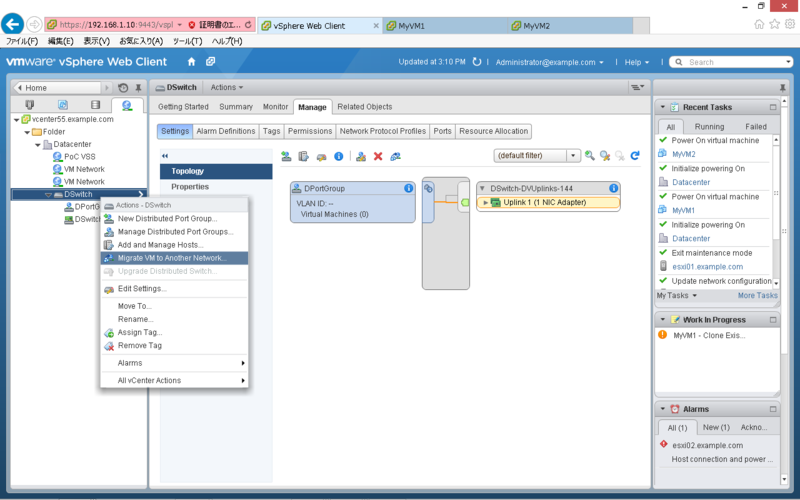Maximize the Work In Progress panel
The width and height of the screenshot is (800, 500).
pos(772,320)
